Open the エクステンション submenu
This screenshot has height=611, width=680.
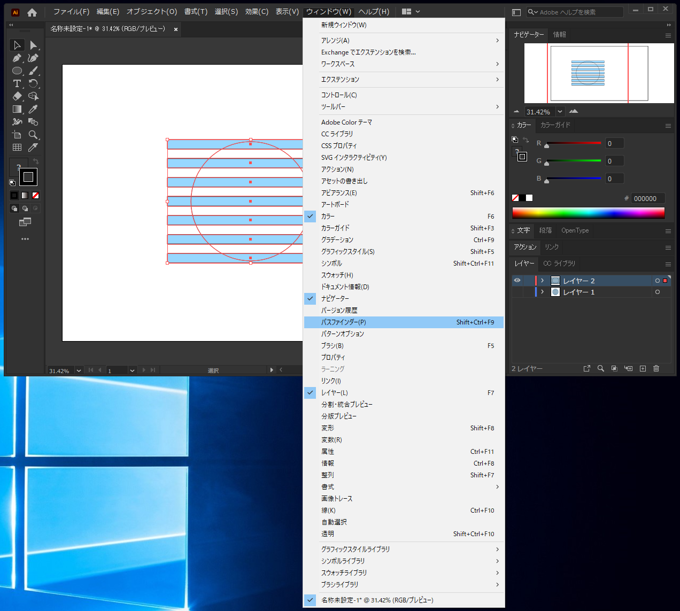(x=403, y=79)
